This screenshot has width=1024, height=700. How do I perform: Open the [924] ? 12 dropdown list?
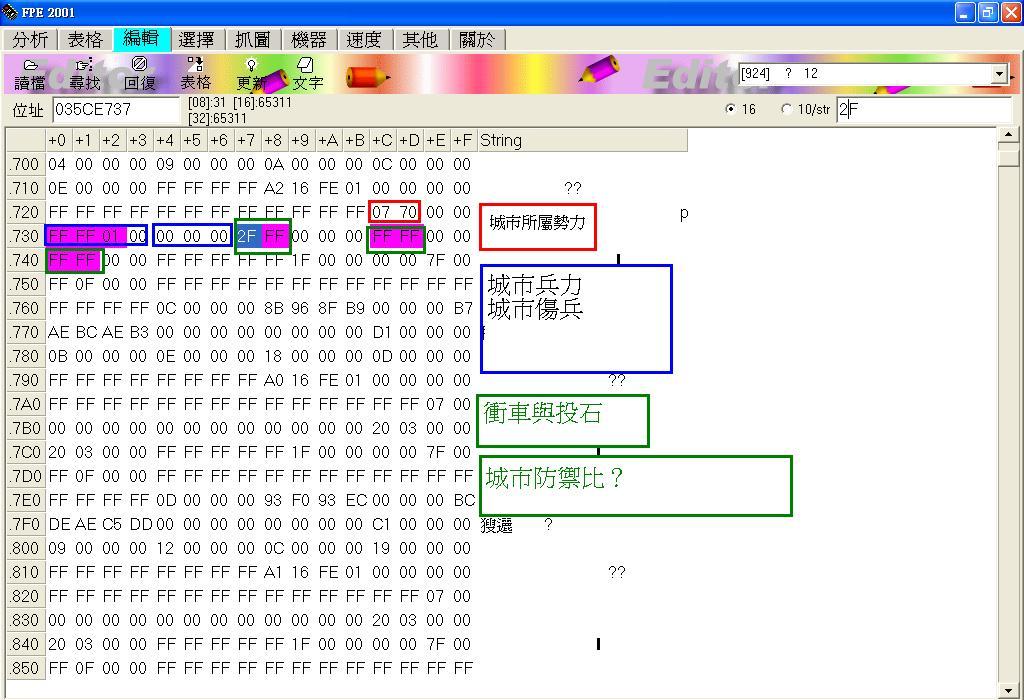(x=999, y=74)
